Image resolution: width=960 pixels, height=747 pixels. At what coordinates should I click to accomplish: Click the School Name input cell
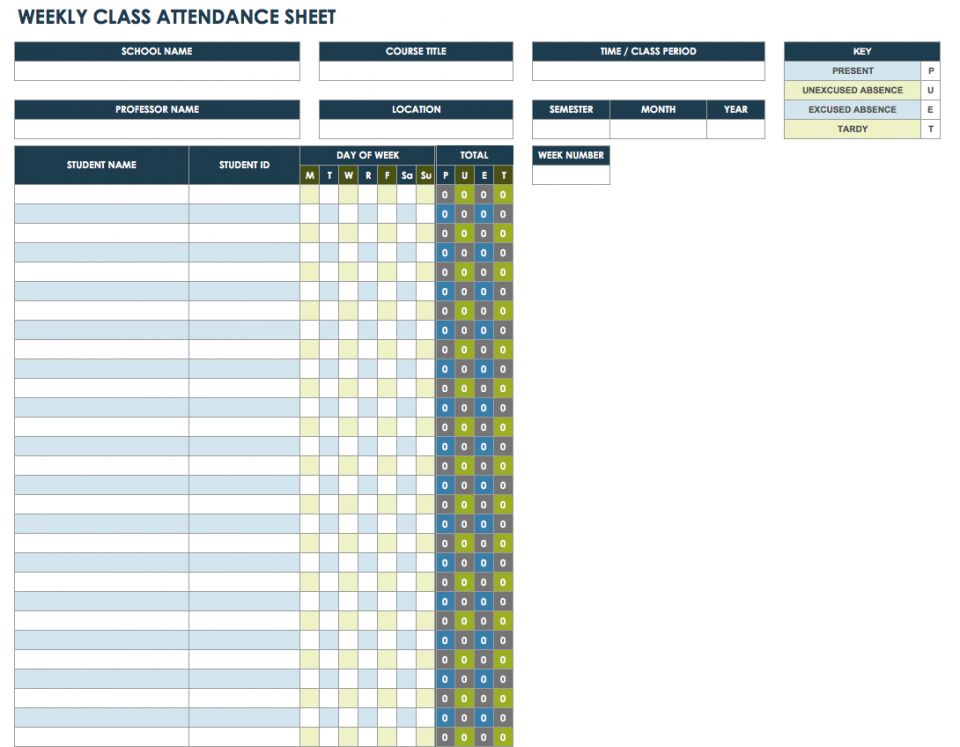157,71
